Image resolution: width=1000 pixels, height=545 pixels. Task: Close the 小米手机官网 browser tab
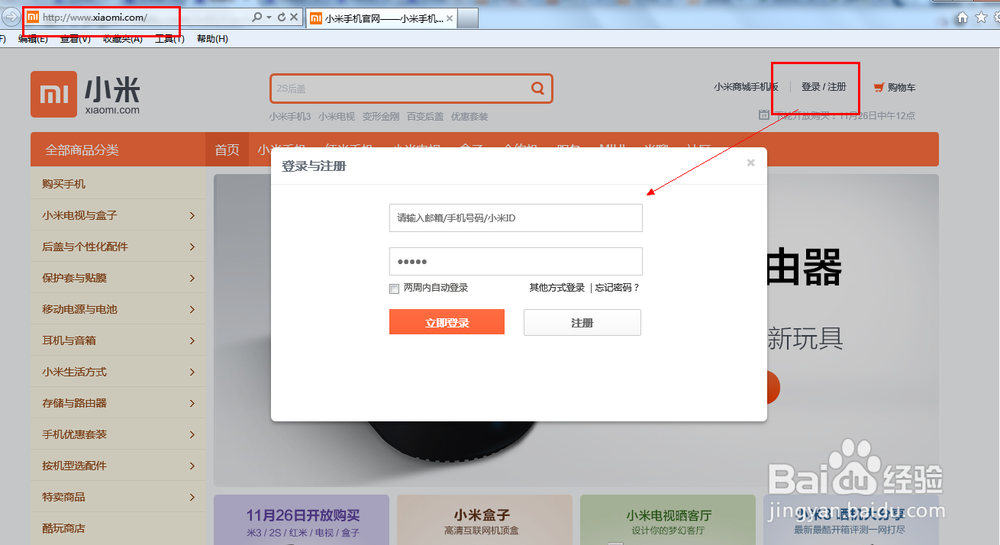click(450, 18)
